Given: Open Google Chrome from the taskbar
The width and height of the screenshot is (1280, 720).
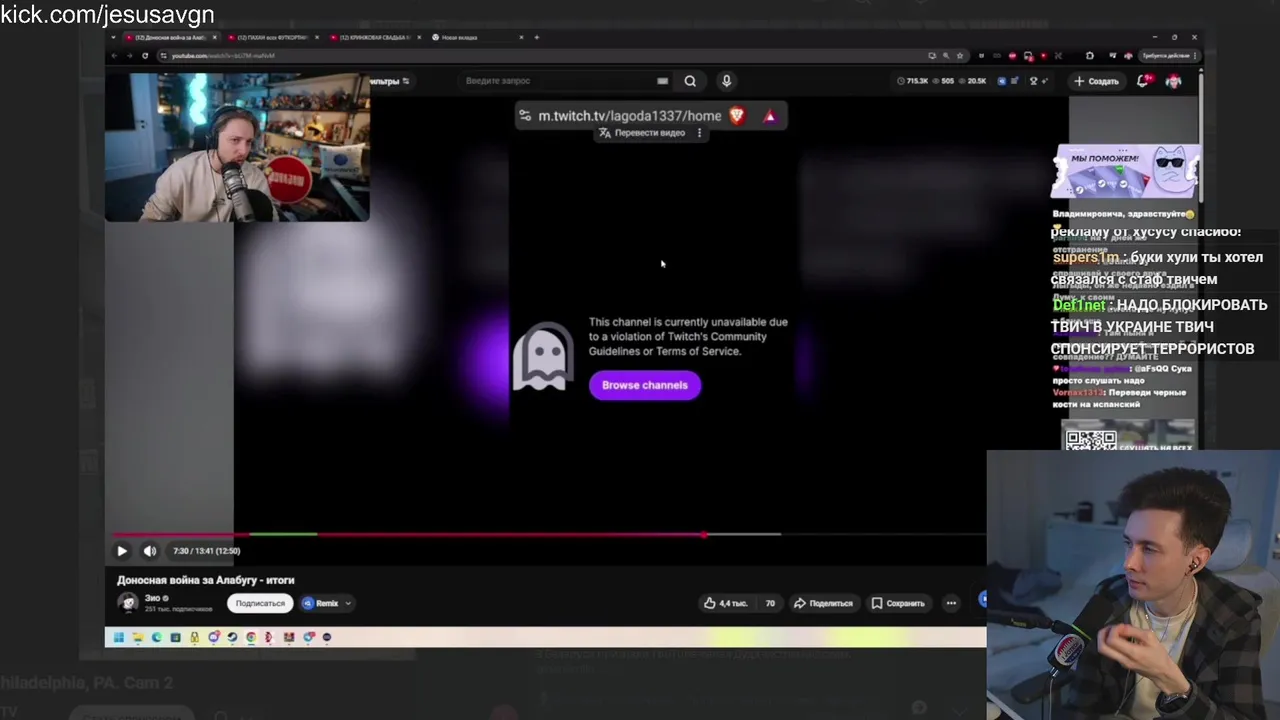Looking at the screenshot, I should point(251,637).
